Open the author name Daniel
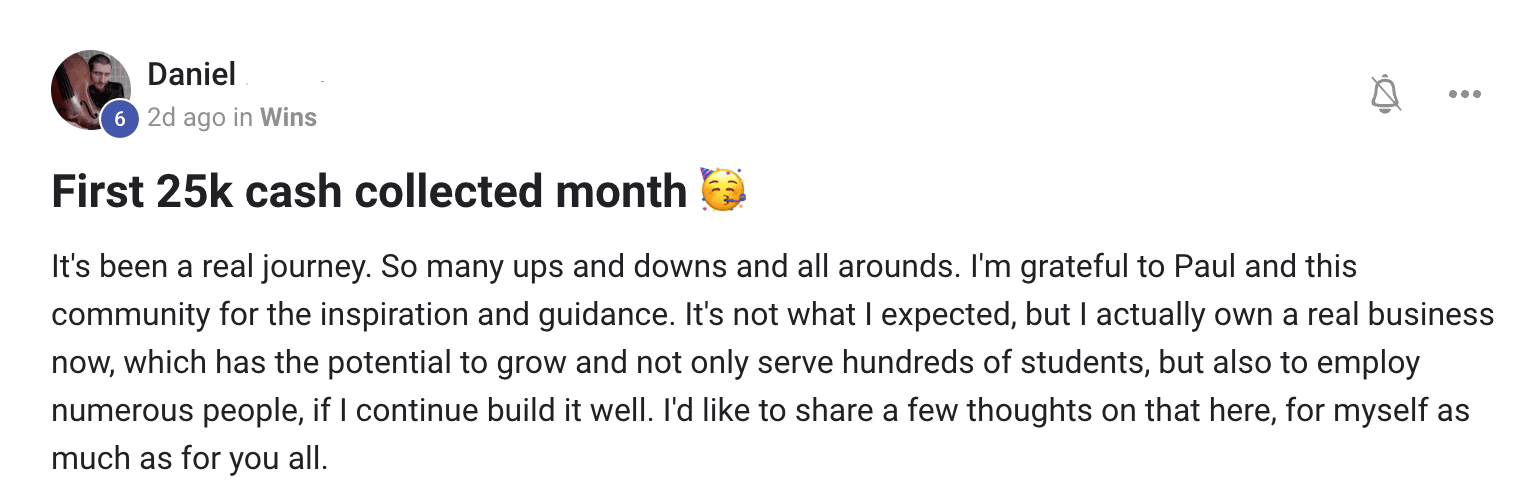 [x=191, y=74]
